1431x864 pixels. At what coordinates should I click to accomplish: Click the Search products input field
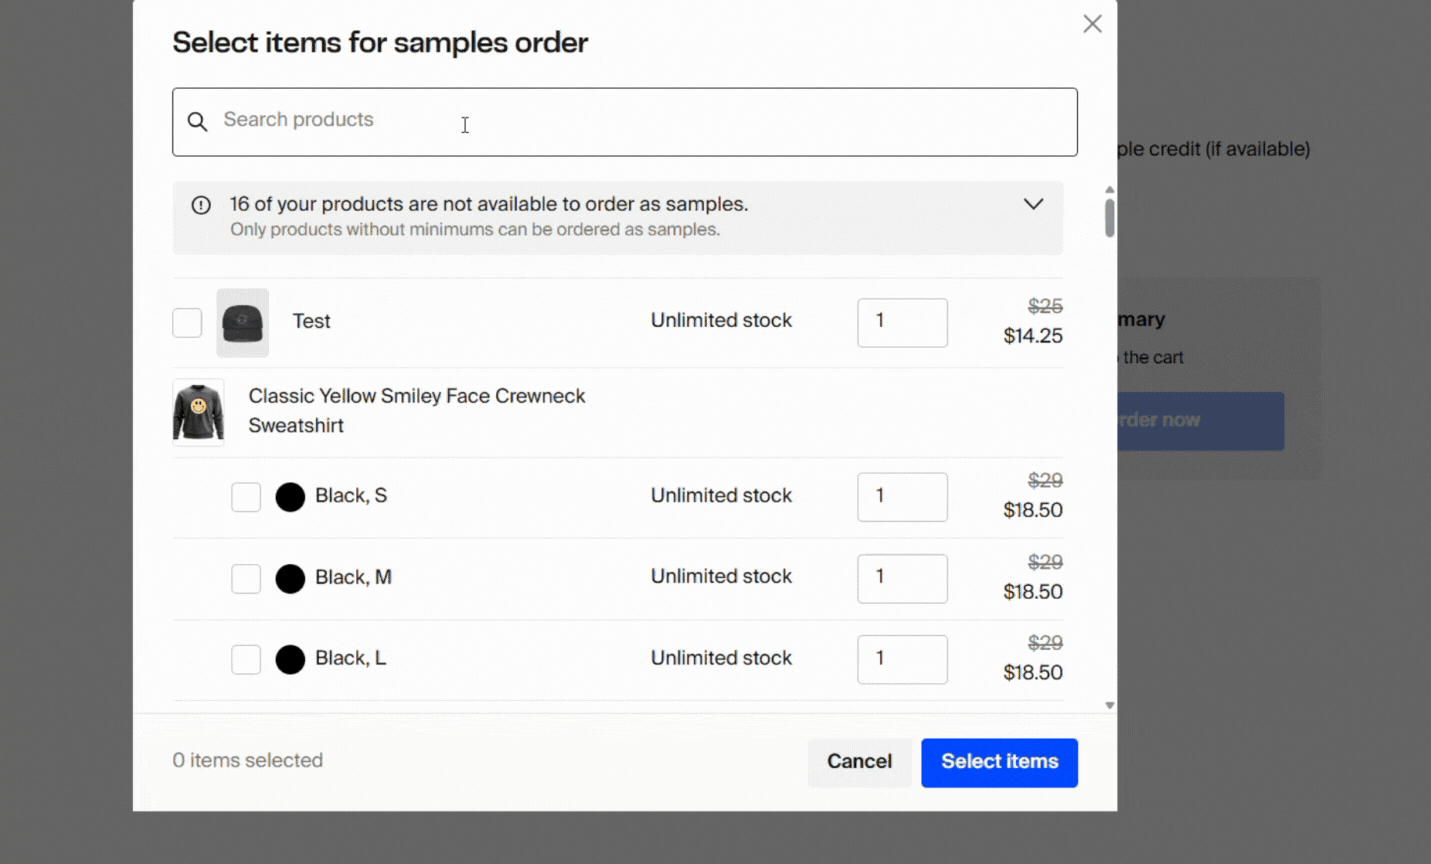tap(500, 121)
